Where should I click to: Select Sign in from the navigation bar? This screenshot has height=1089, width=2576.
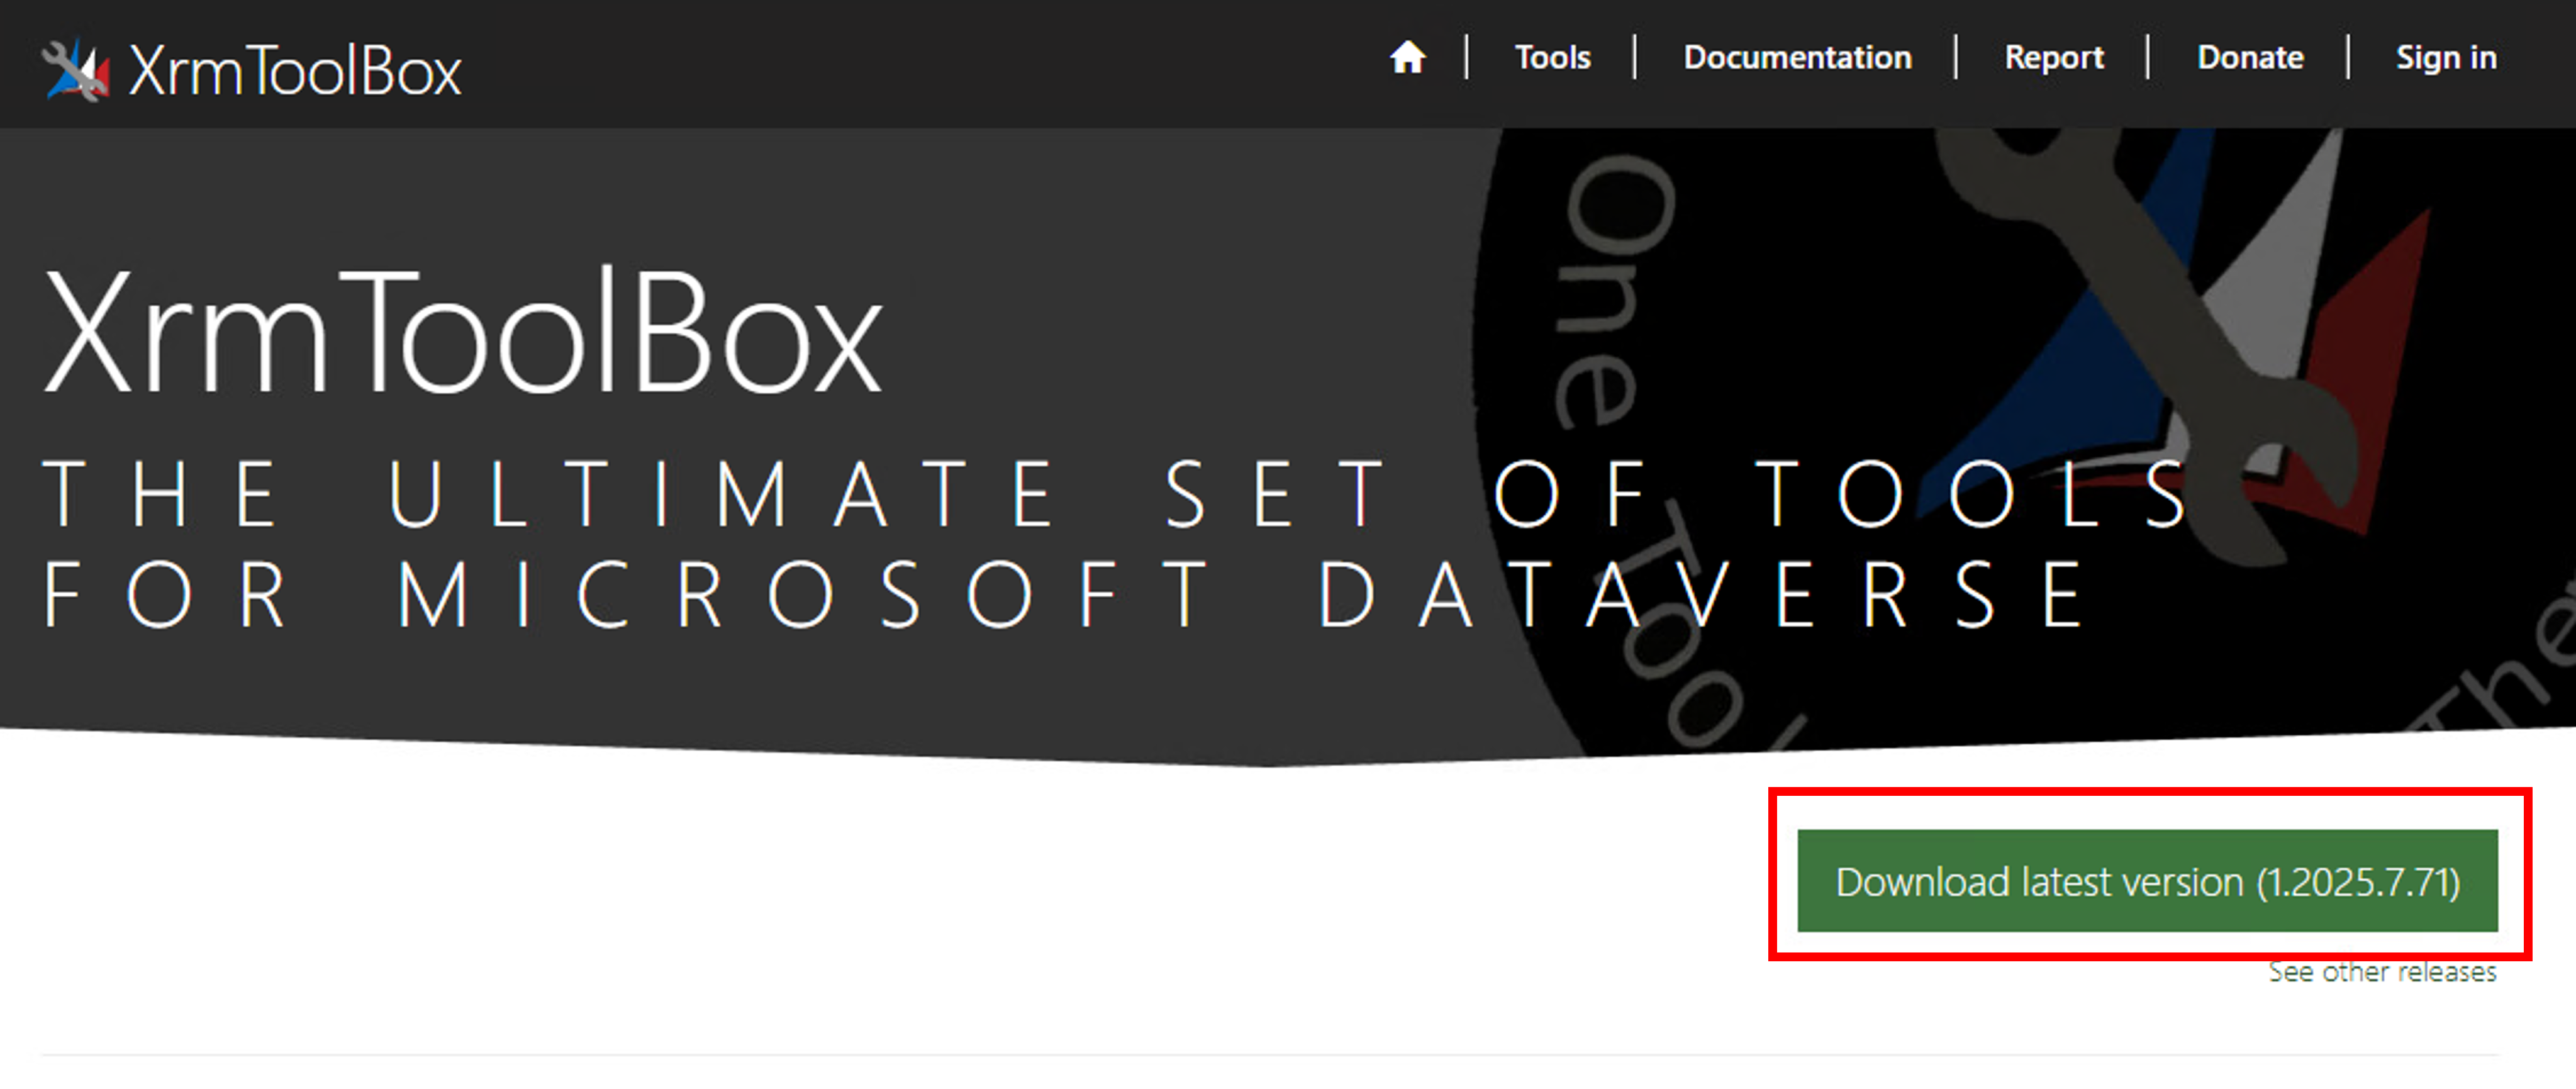(x=2446, y=57)
